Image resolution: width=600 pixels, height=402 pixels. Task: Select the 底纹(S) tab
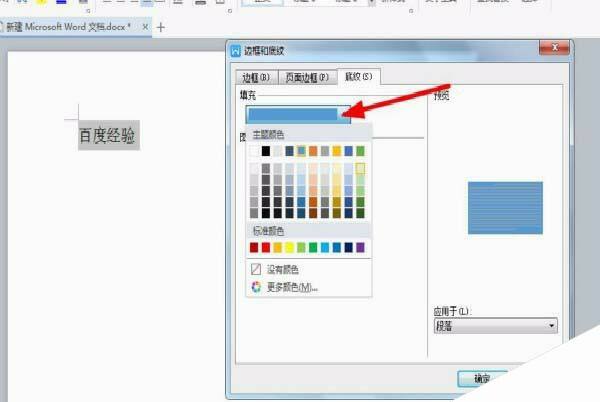click(x=359, y=76)
